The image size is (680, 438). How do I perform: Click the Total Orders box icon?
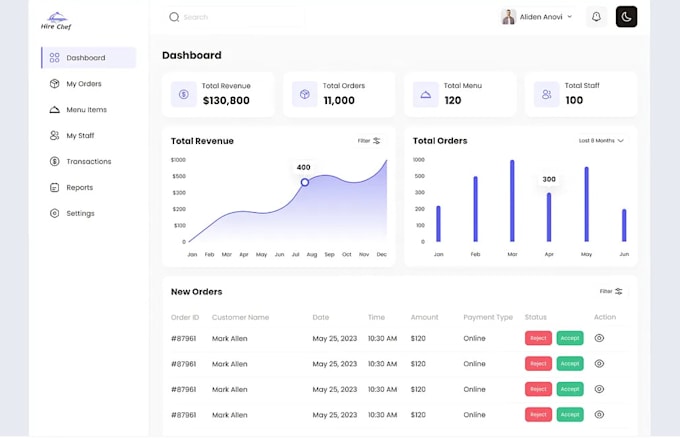coord(304,94)
